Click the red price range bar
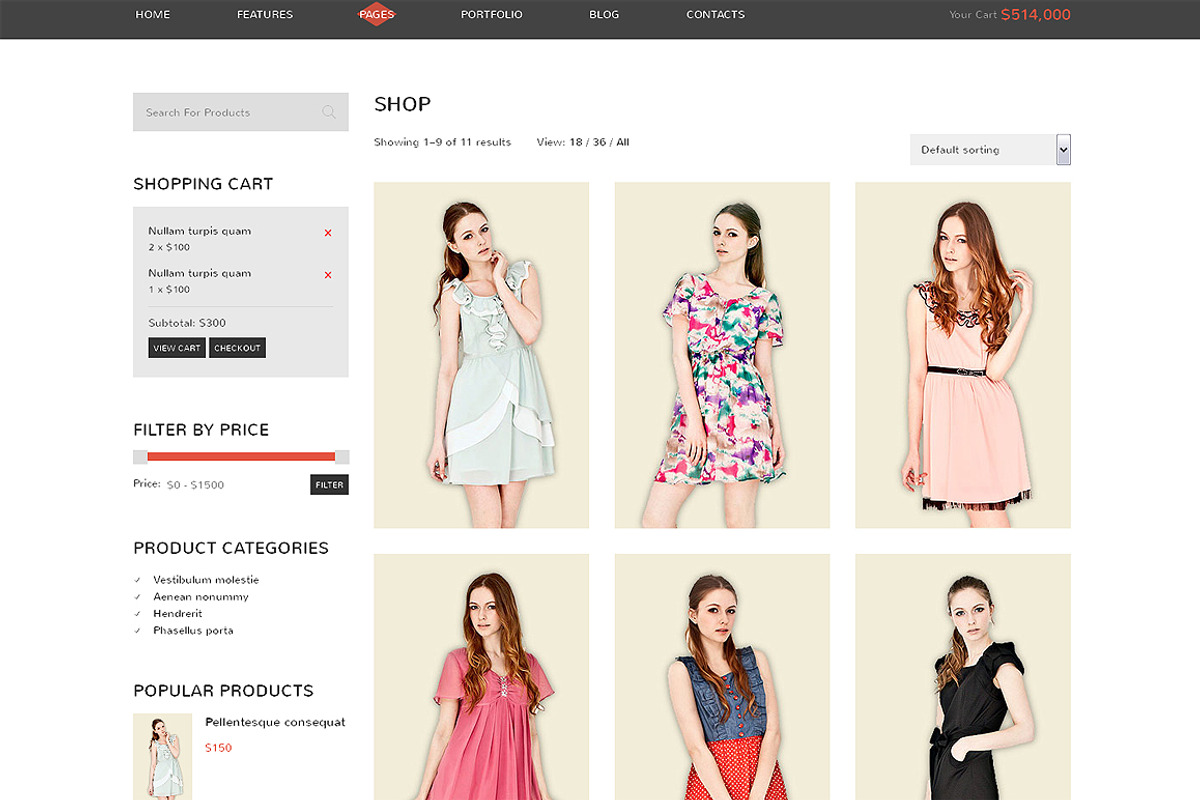 click(241, 457)
